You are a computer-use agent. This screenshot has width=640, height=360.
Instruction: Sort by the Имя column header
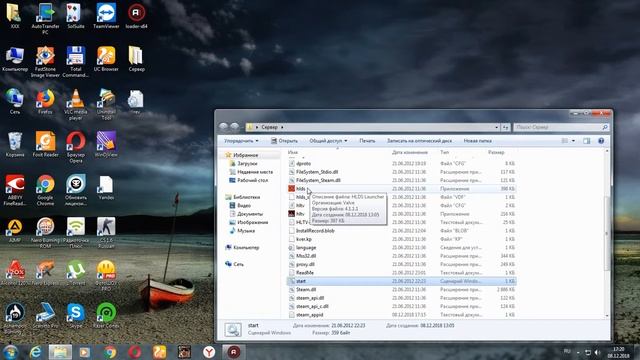coord(293,152)
